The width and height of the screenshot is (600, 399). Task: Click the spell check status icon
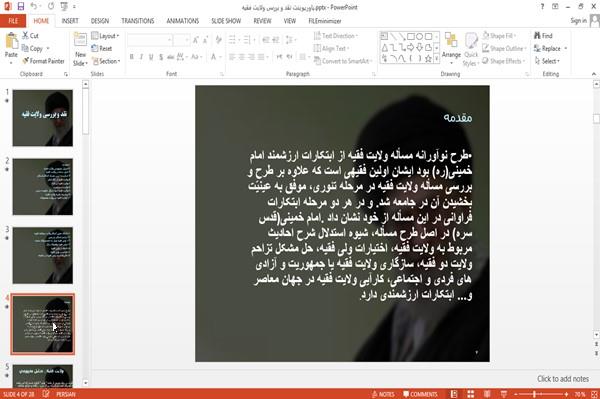[46, 394]
